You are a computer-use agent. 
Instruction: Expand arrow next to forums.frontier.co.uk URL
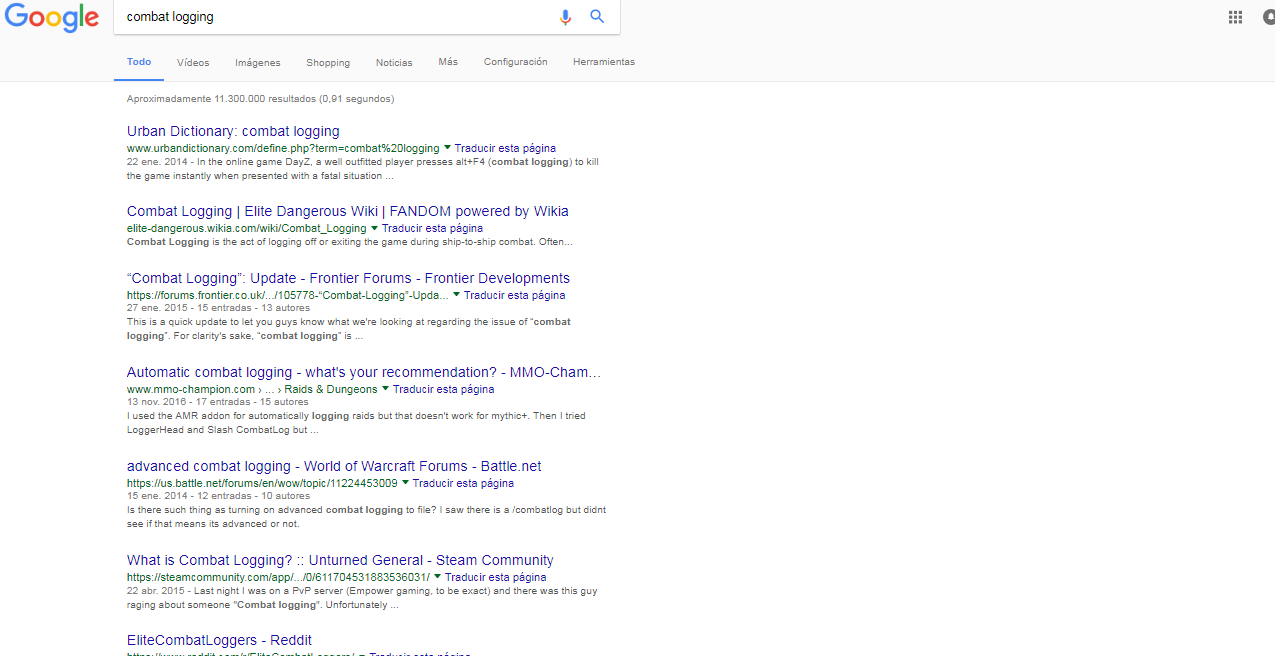point(456,295)
